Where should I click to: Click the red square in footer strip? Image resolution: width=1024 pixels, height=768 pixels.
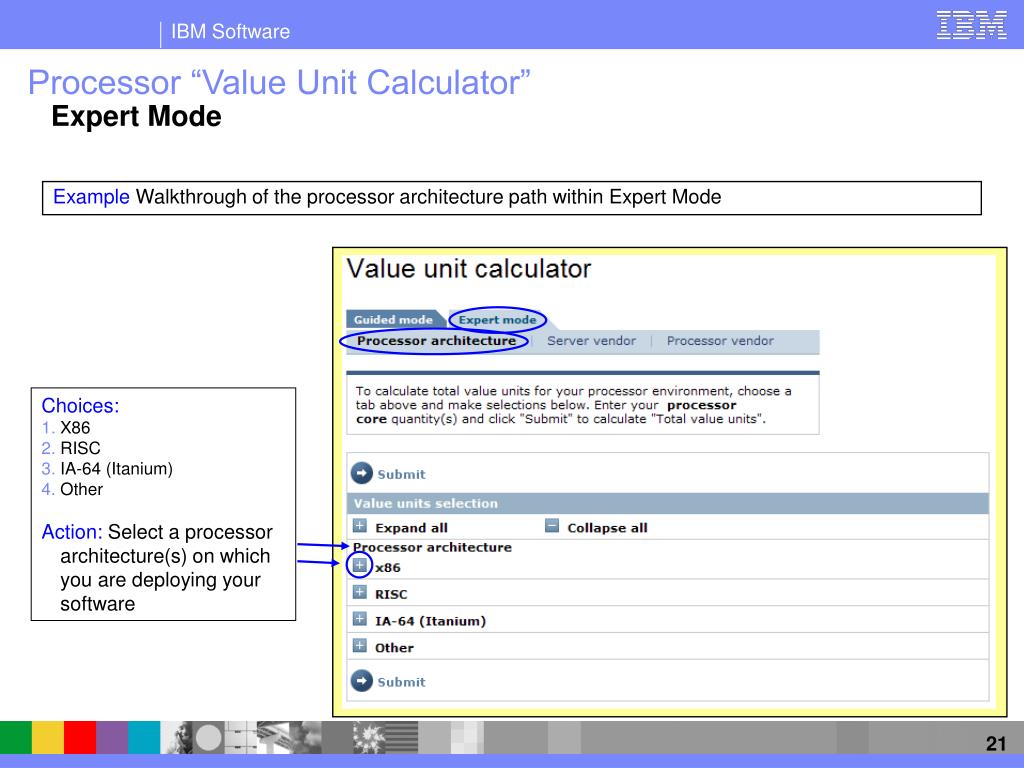click(x=80, y=737)
